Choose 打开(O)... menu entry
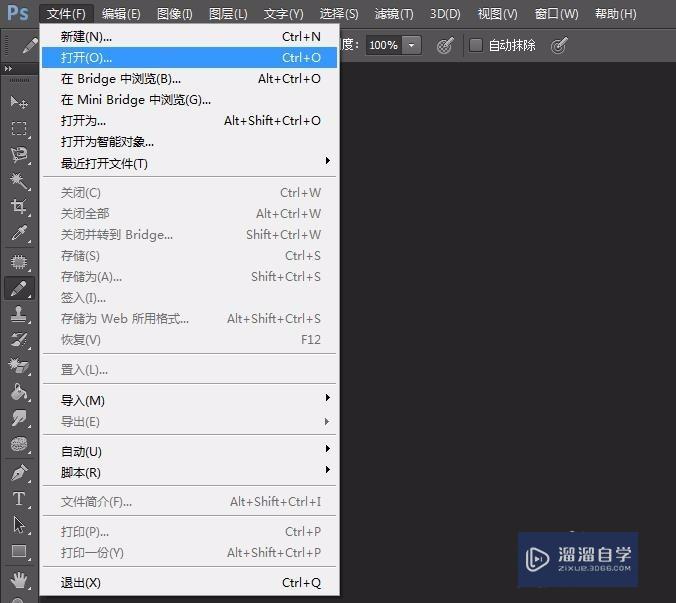The height and width of the screenshot is (603, 676). (189, 57)
